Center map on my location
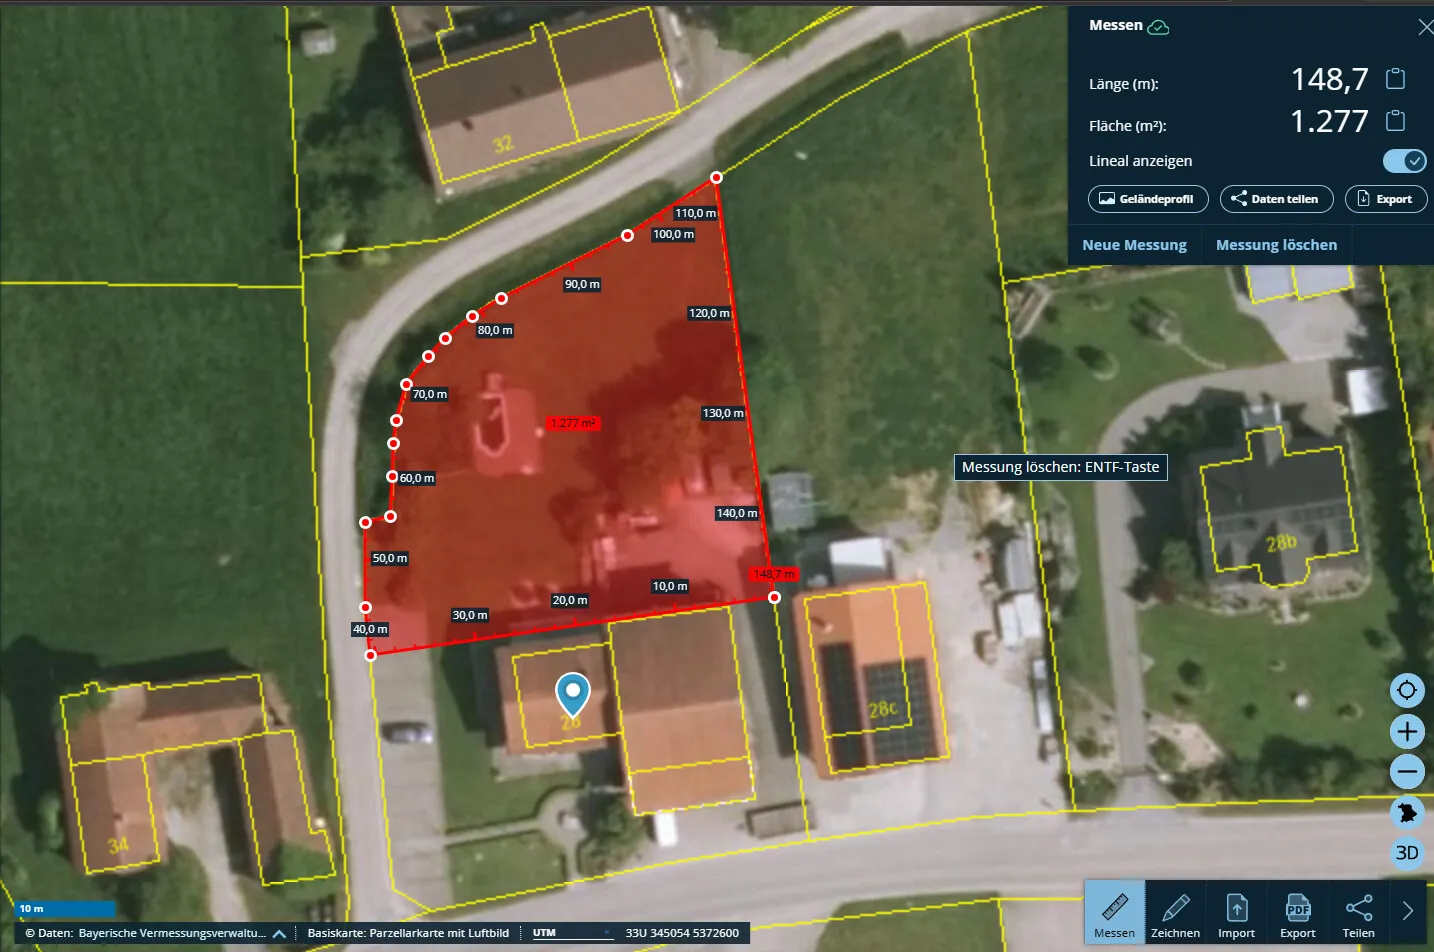This screenshot has height=952, width=1434. click(1407, 690)
